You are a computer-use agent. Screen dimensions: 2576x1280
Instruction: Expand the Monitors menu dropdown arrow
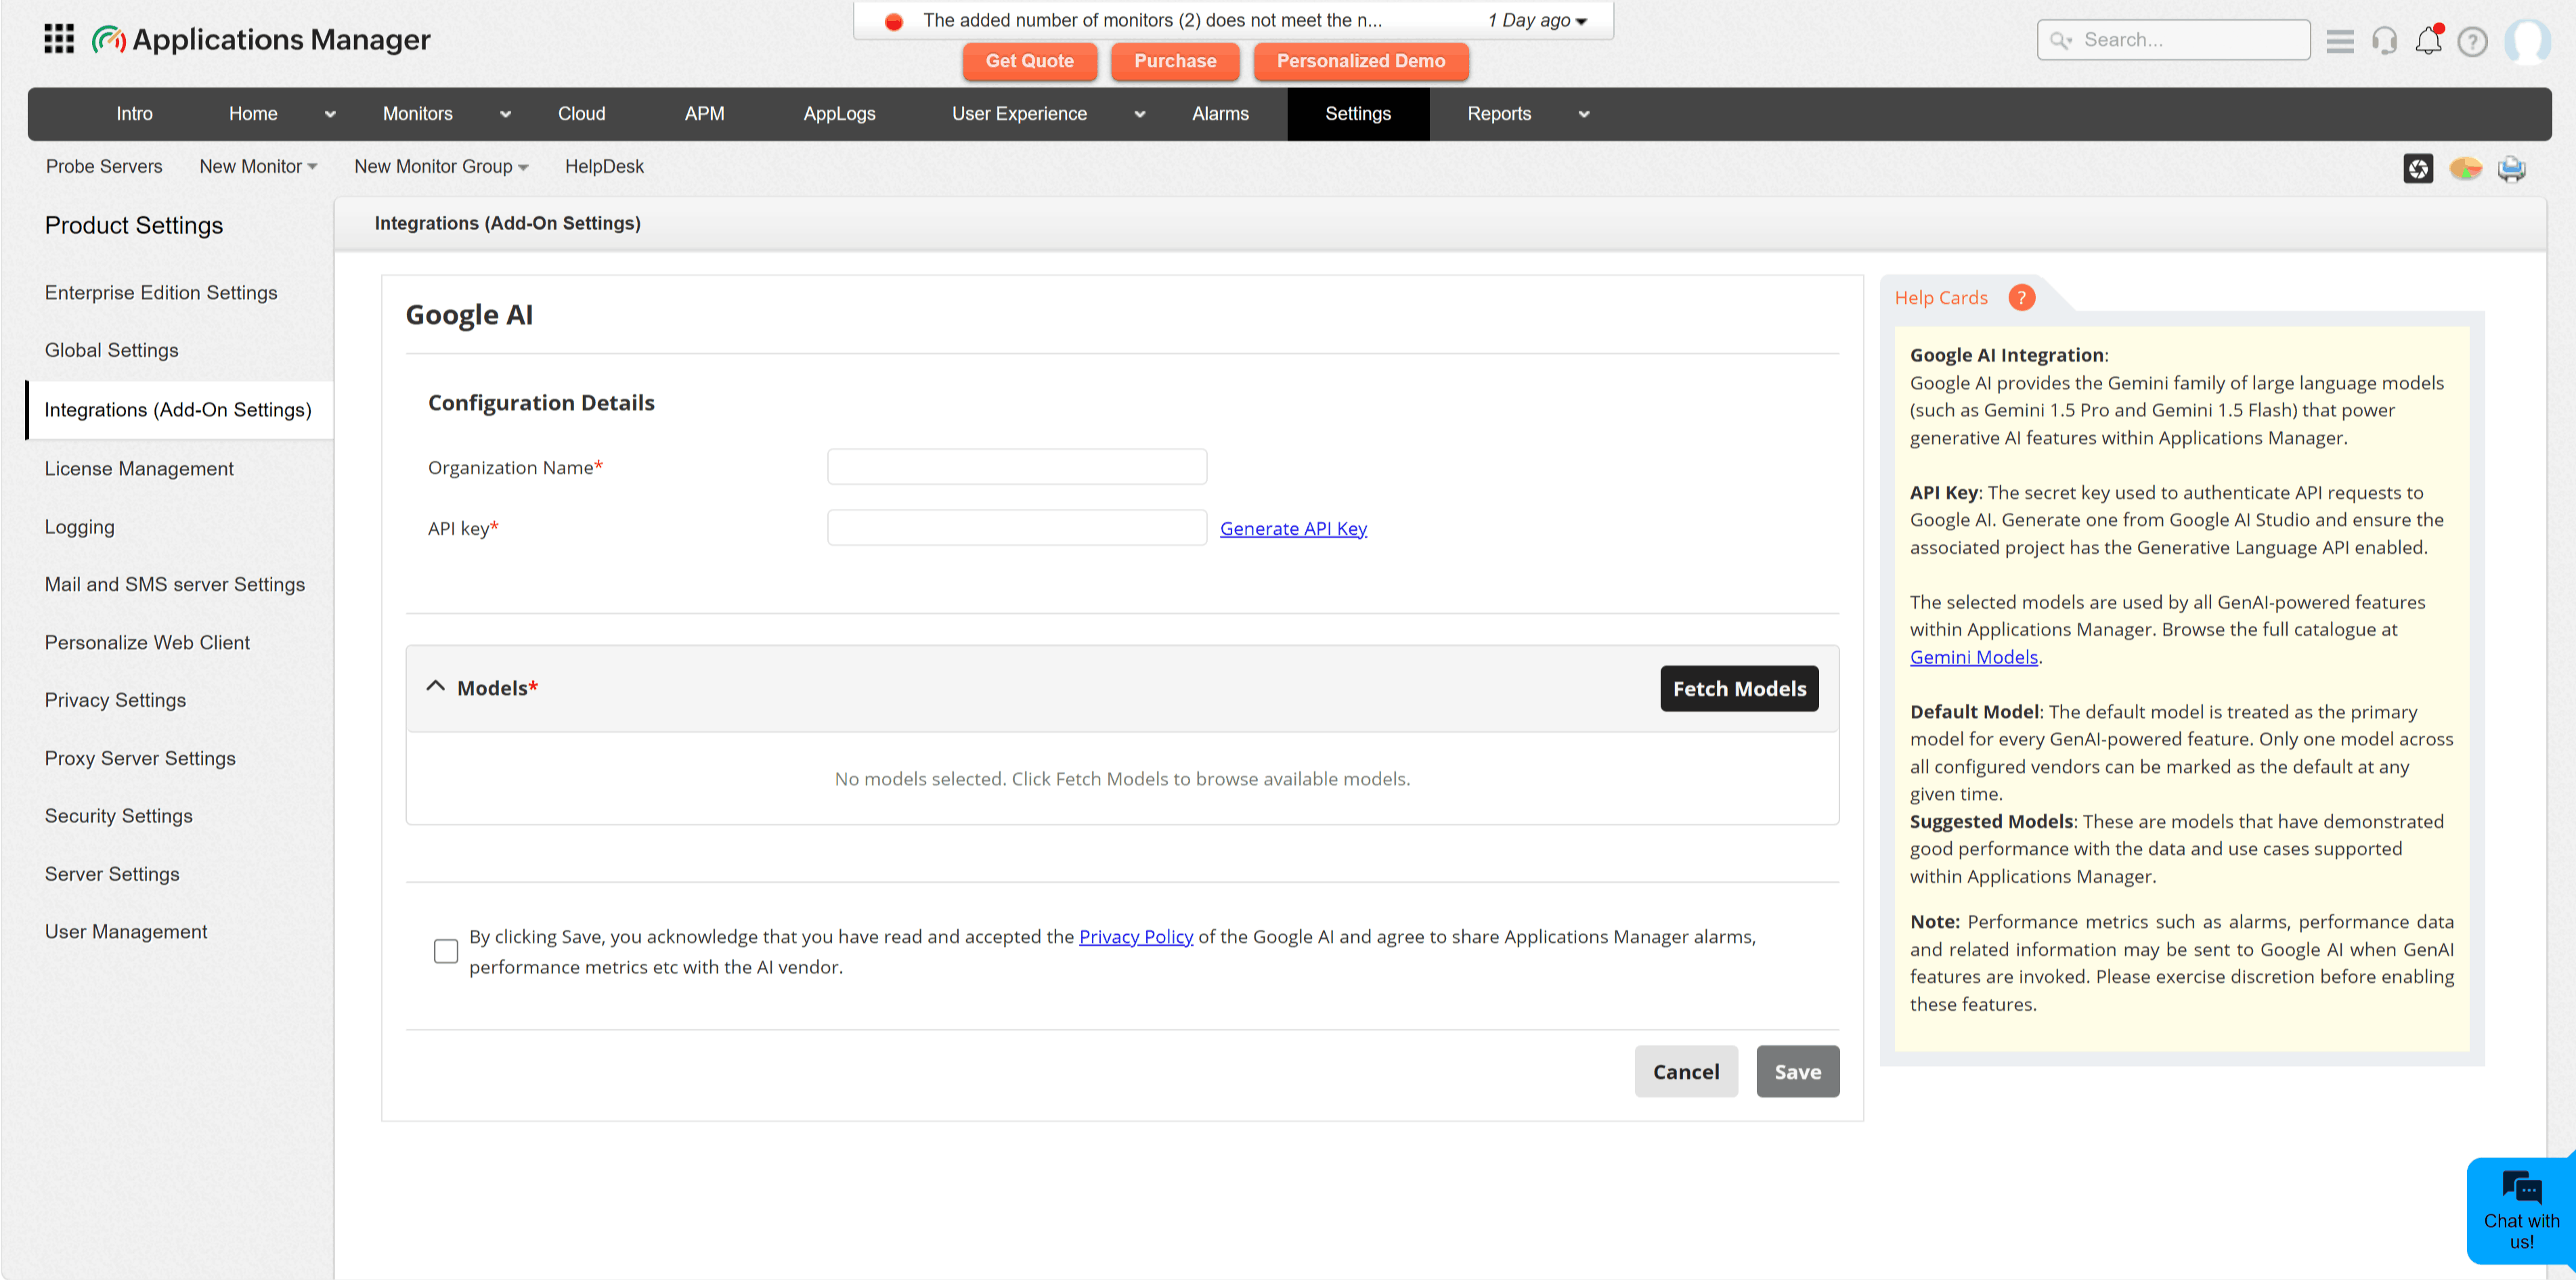(505, 114)
